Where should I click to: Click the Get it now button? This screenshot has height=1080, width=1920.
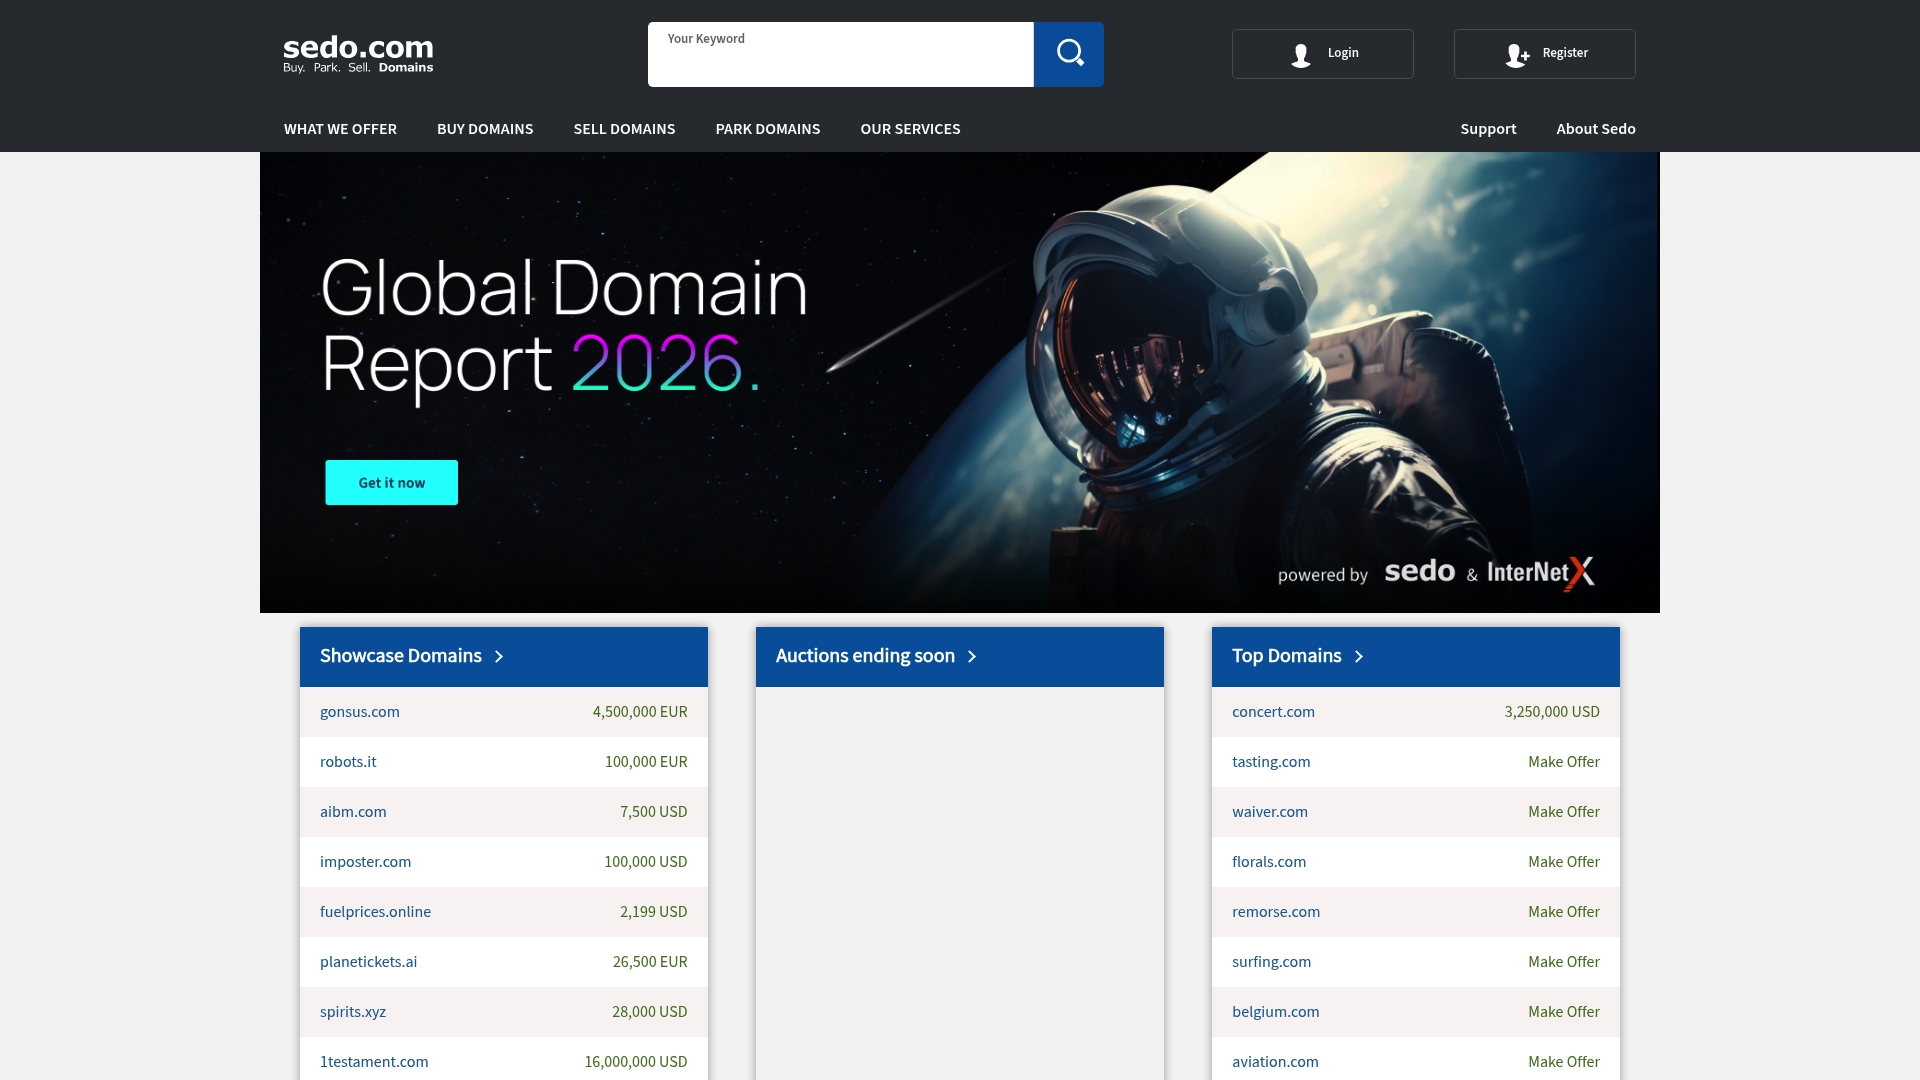click(x=390, y=482)
